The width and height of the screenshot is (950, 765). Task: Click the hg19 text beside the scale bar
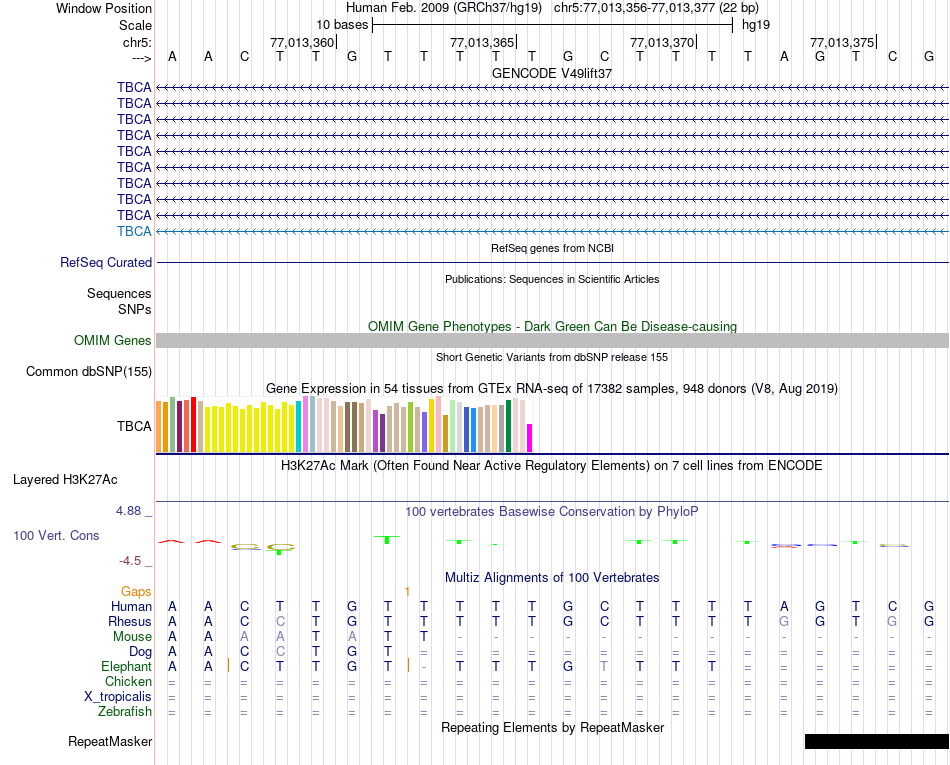tap(756, 25)
